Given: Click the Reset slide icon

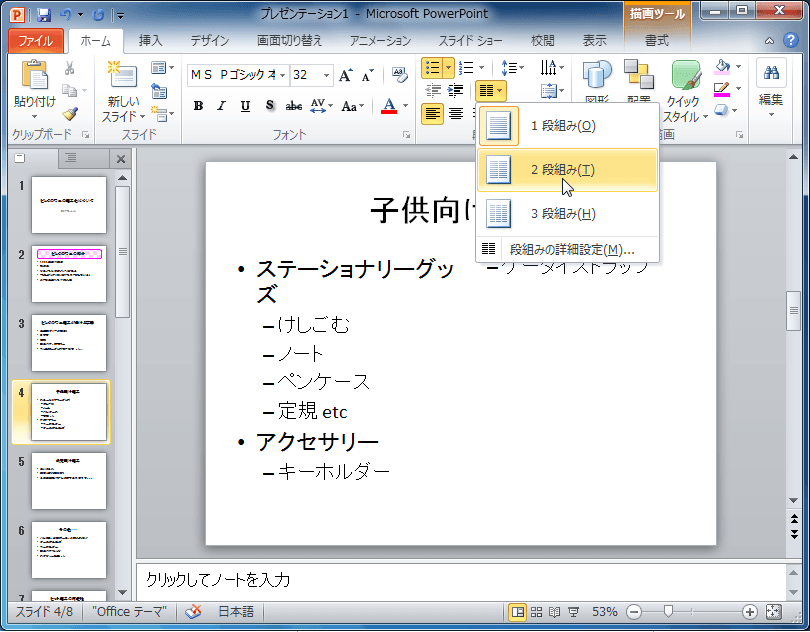Looking at the screenshot, I should pyautogui.click(x=159, y=91).
